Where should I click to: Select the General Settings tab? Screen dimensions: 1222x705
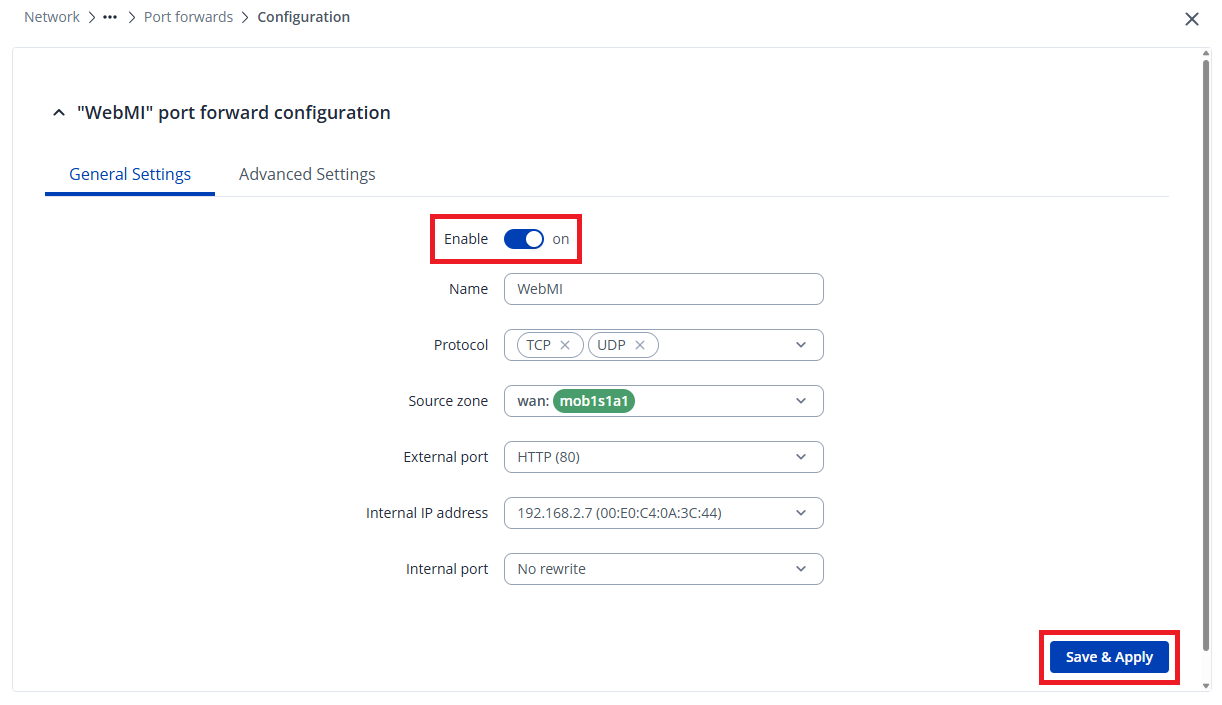pos(130,174)
